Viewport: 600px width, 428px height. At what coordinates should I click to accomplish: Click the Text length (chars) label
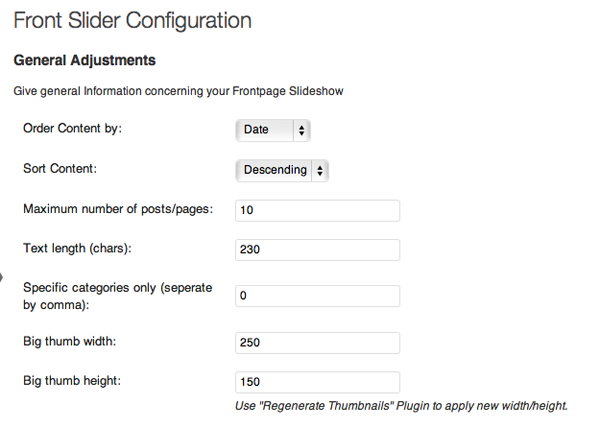click(77, 249)
